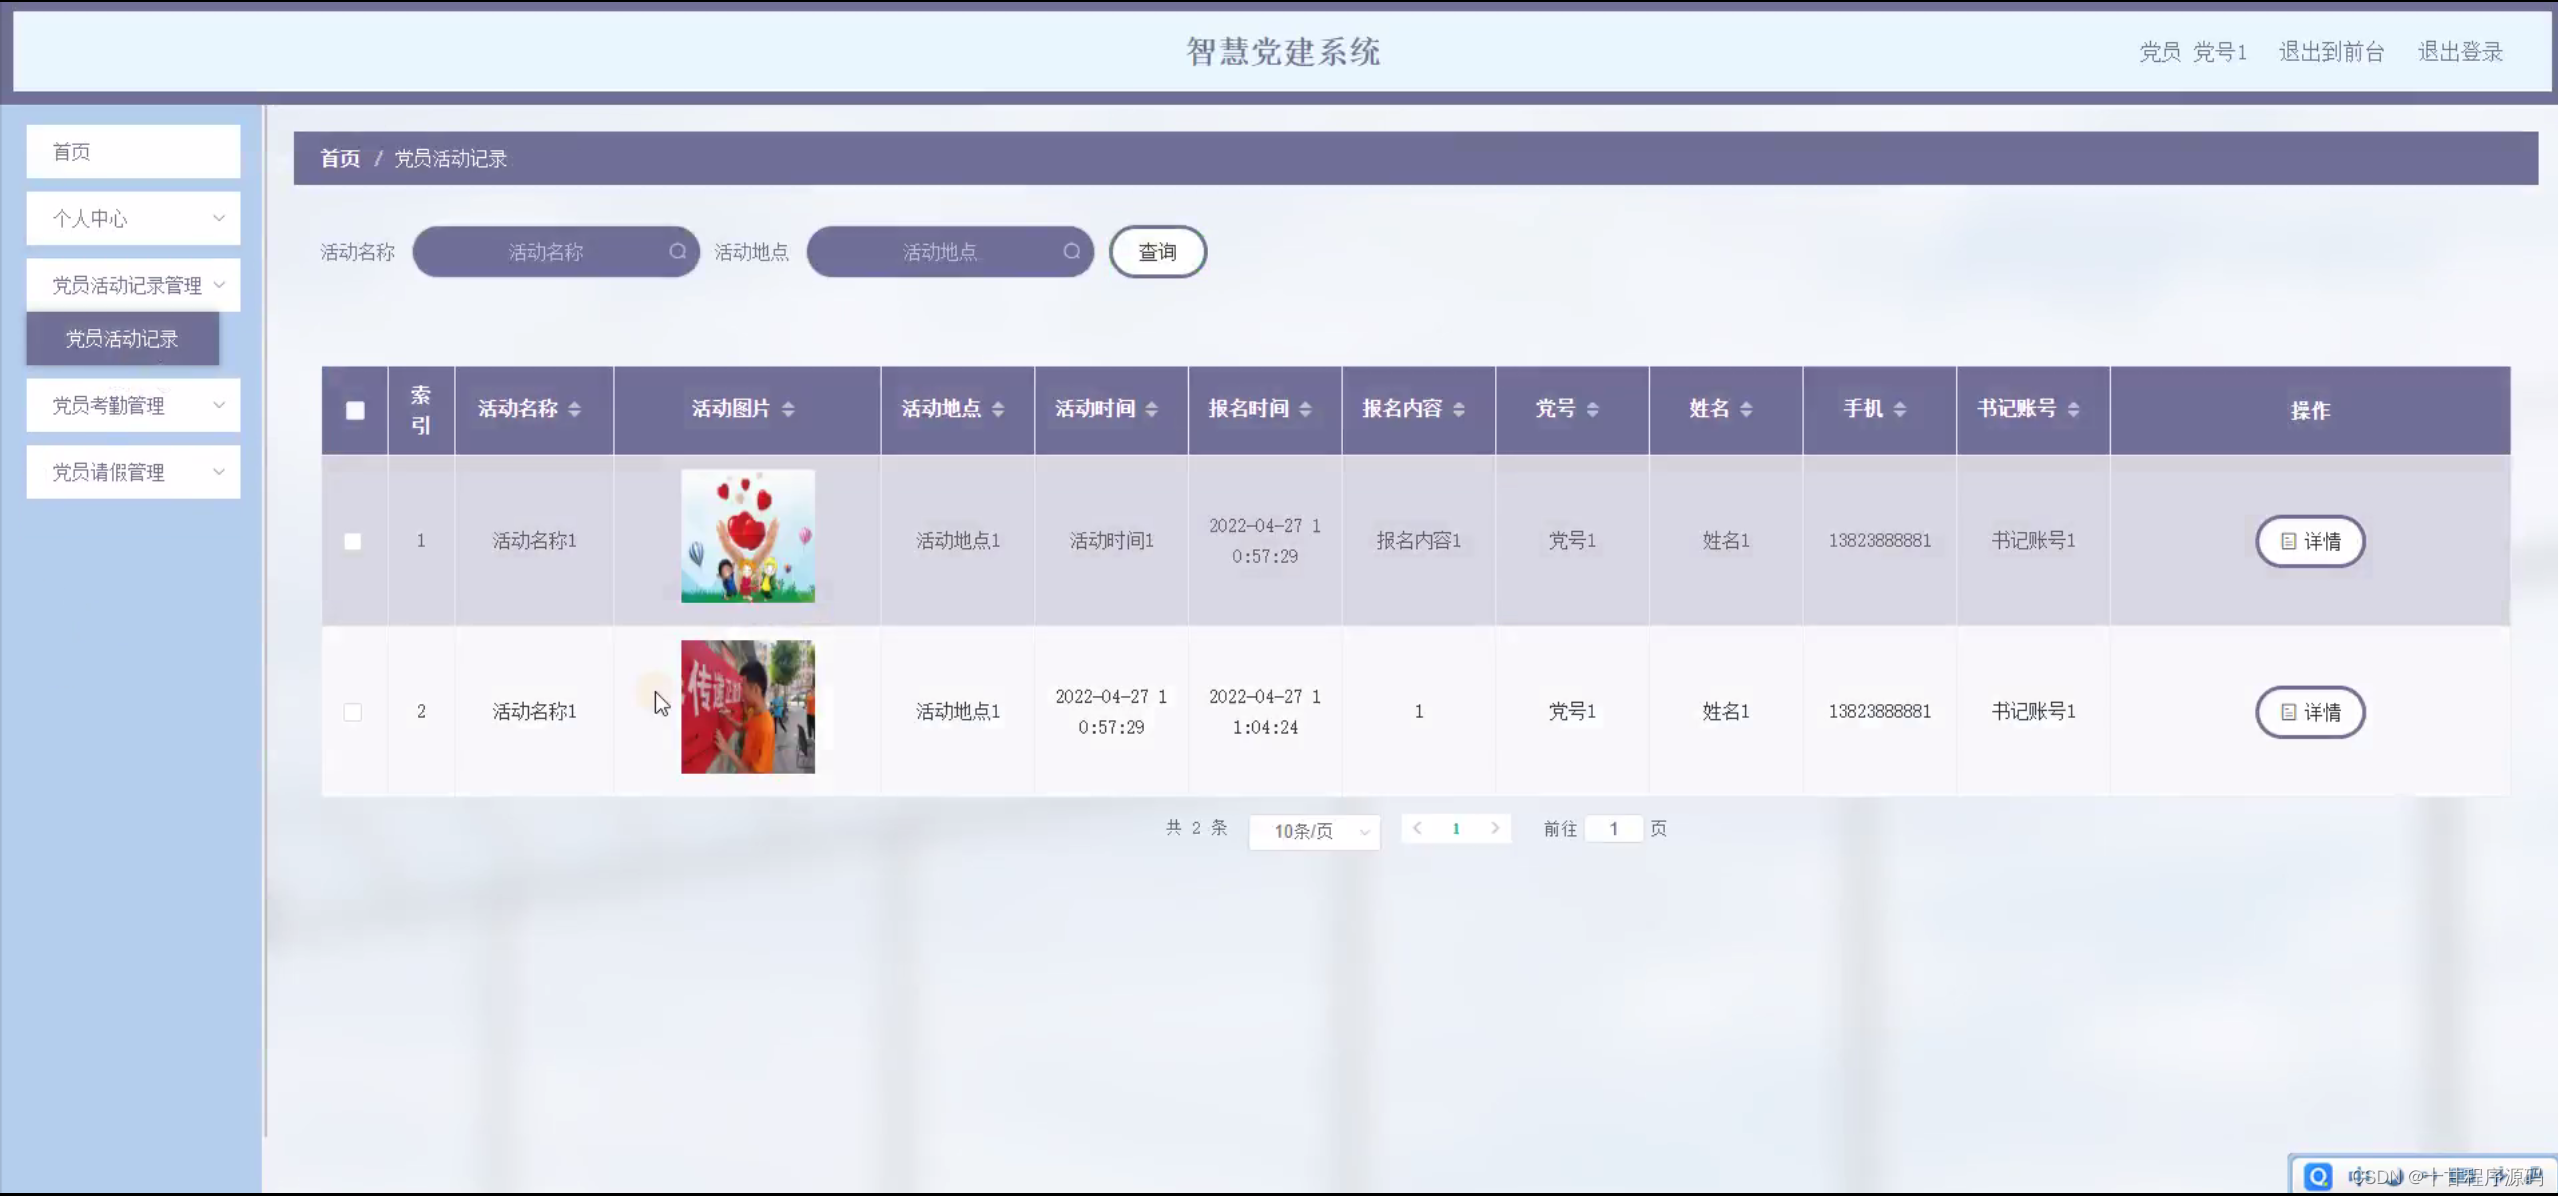This screenshot has height=1196, width=2558.
Task: Select 党员活动记录 submenu item
Action: click(122, 339)
